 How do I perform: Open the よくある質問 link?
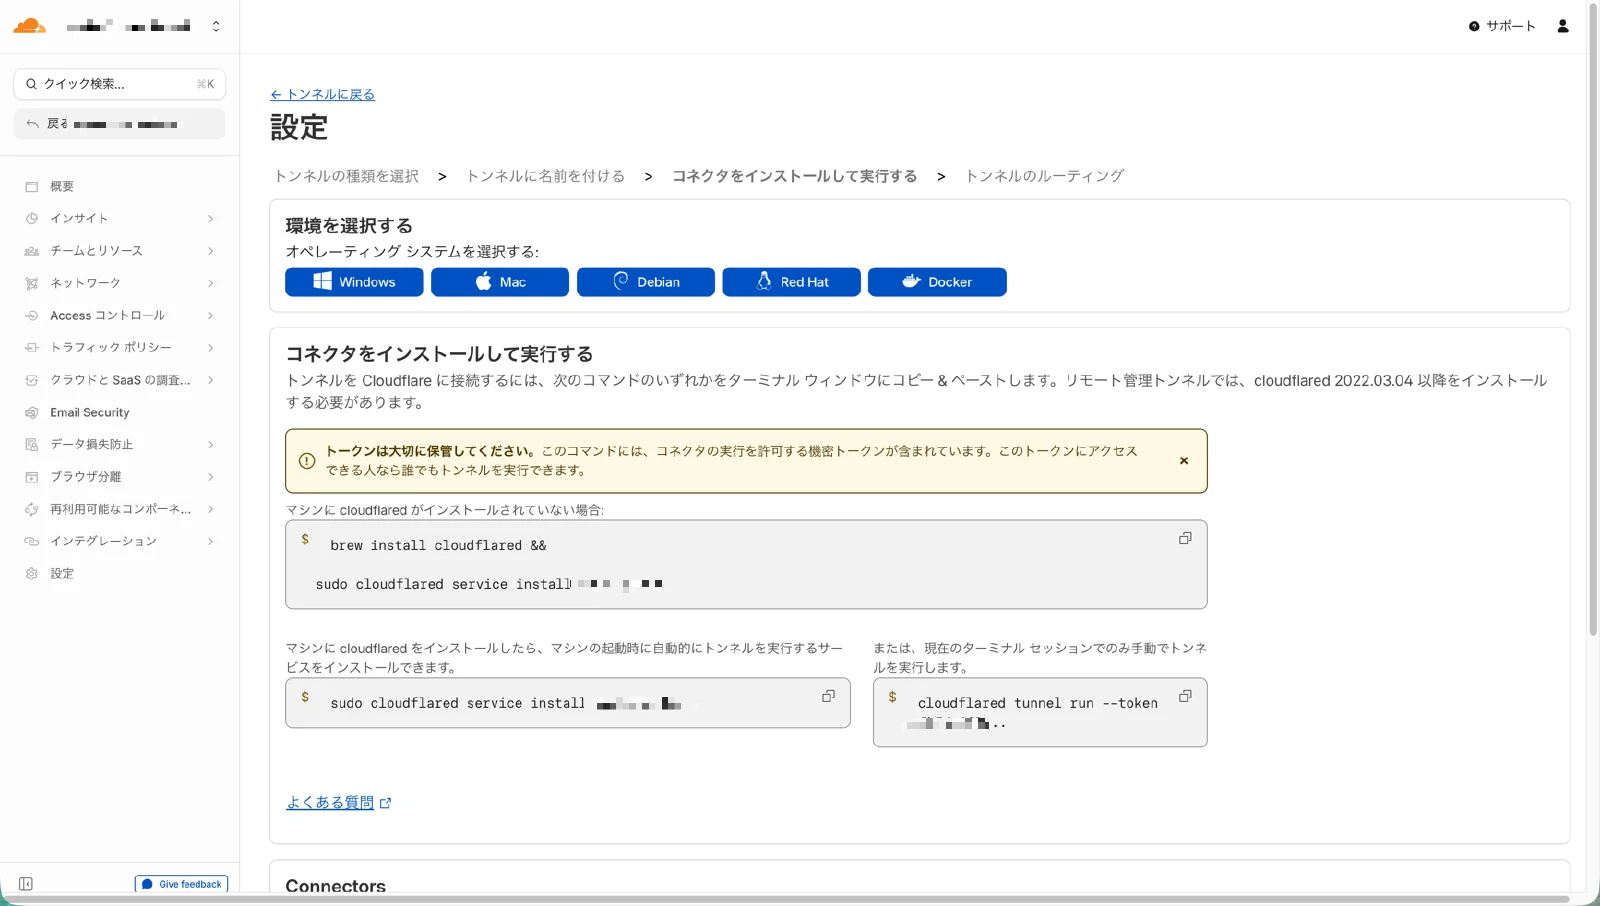point(330,801)
